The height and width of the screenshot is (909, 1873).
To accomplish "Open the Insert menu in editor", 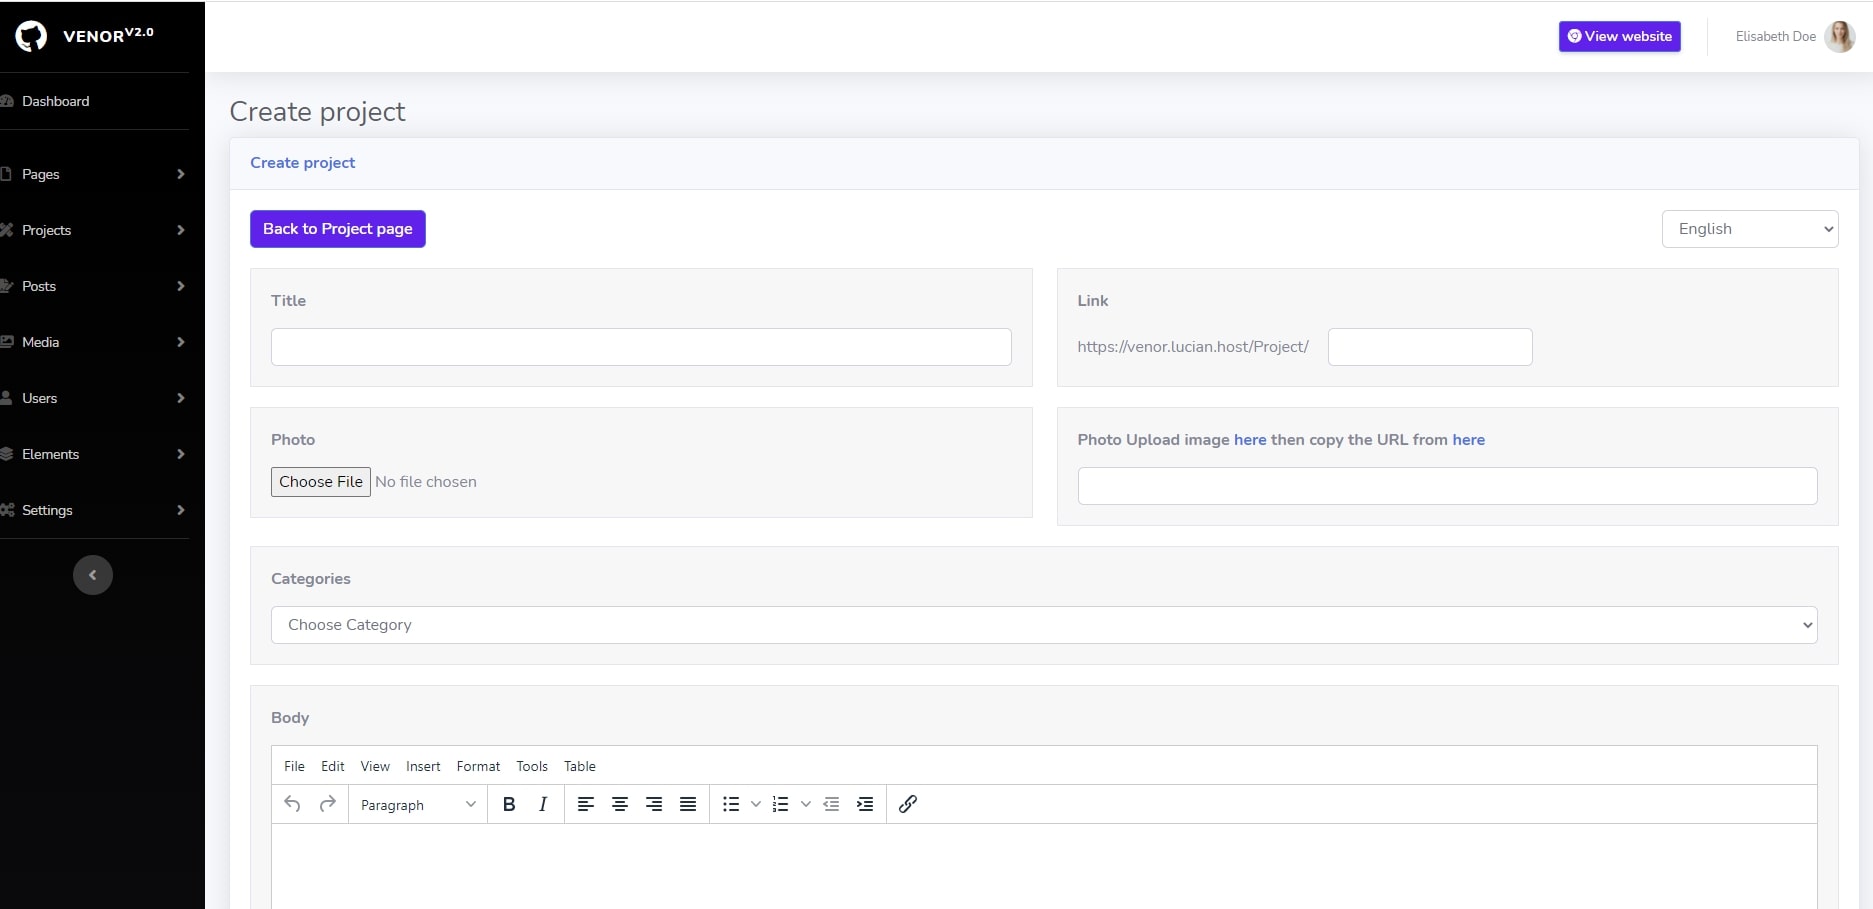I will point(423,766).
